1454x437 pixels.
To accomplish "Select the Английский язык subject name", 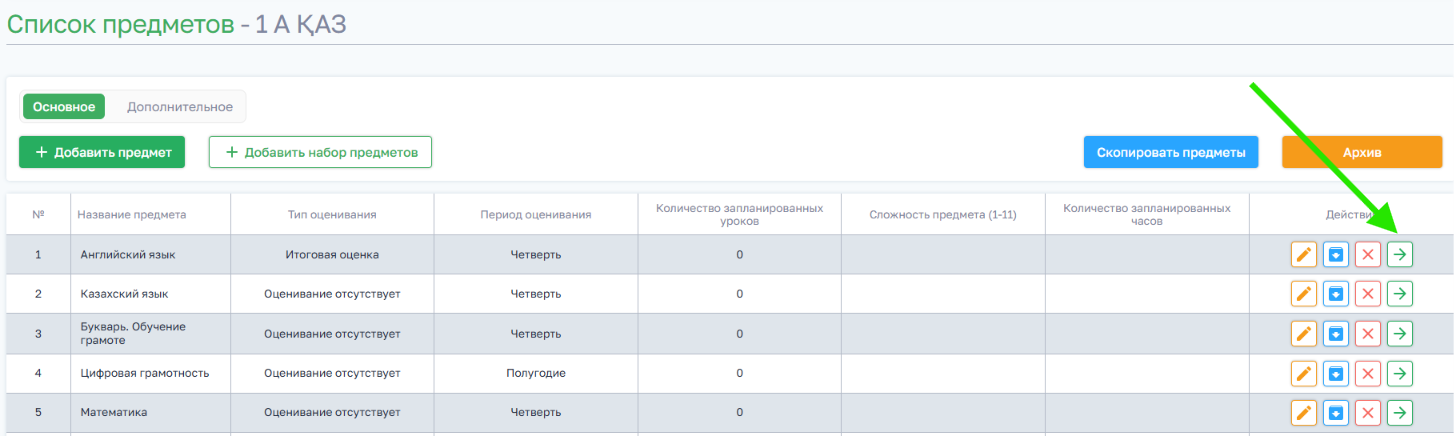I will pyautogui.click(x=128, y=254).
